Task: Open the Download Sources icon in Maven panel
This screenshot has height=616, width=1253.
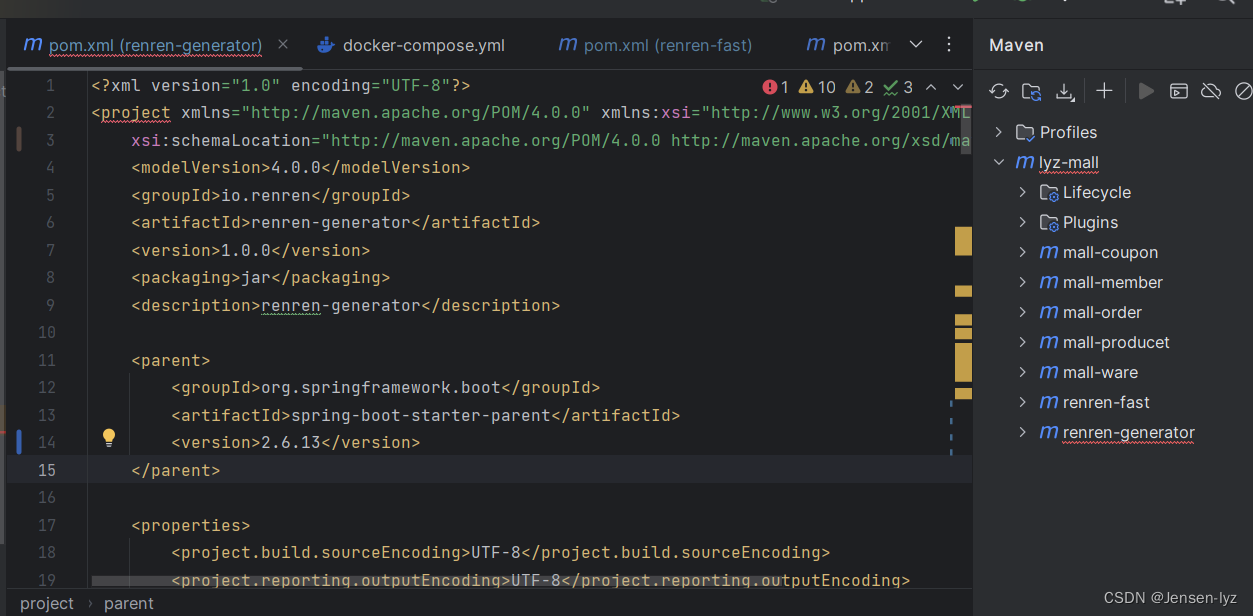Action: point(1065,91)
